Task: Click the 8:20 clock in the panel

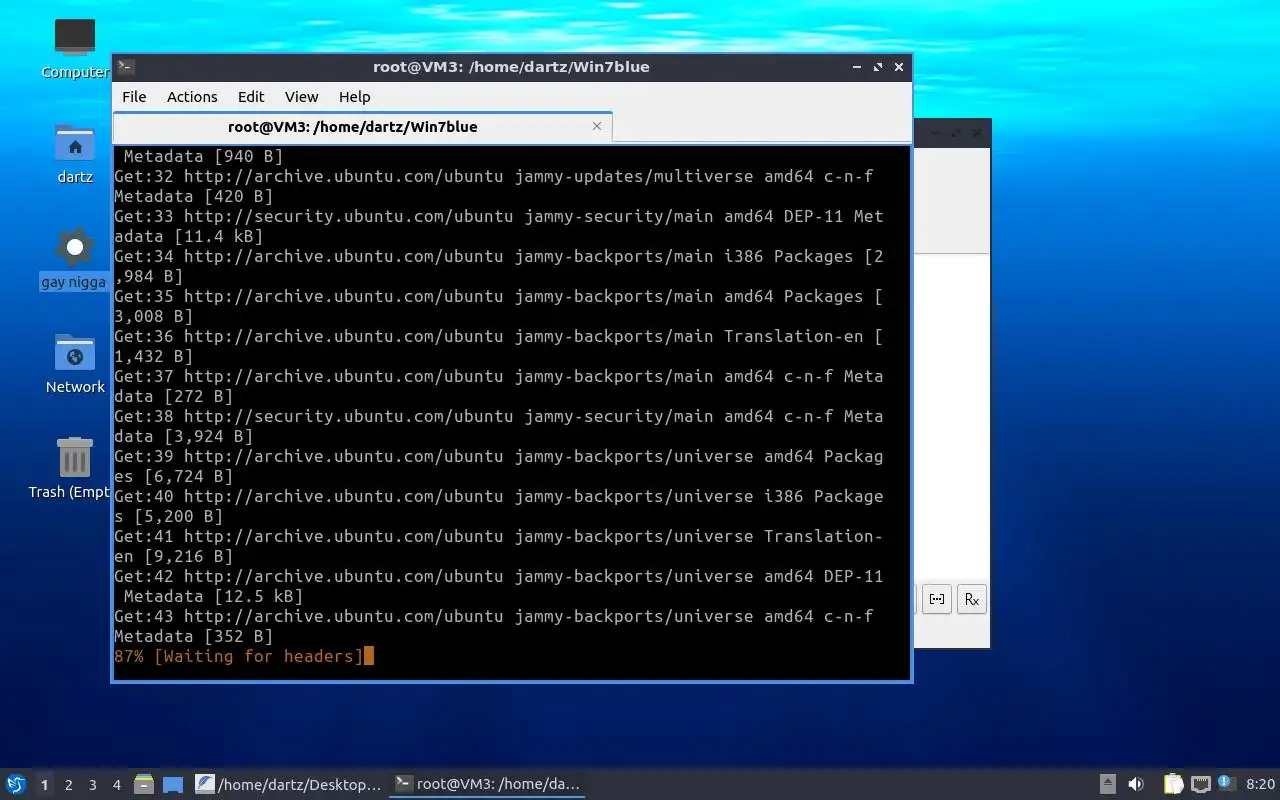Action: (x=1261, y=784)
